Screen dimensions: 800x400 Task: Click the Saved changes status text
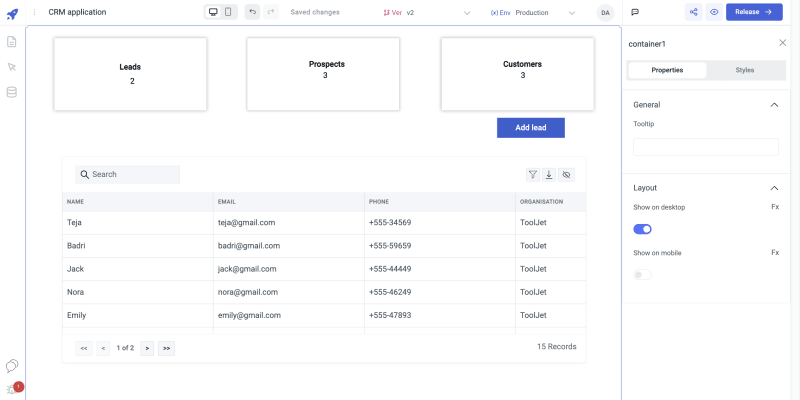click(x=315, y=12)
